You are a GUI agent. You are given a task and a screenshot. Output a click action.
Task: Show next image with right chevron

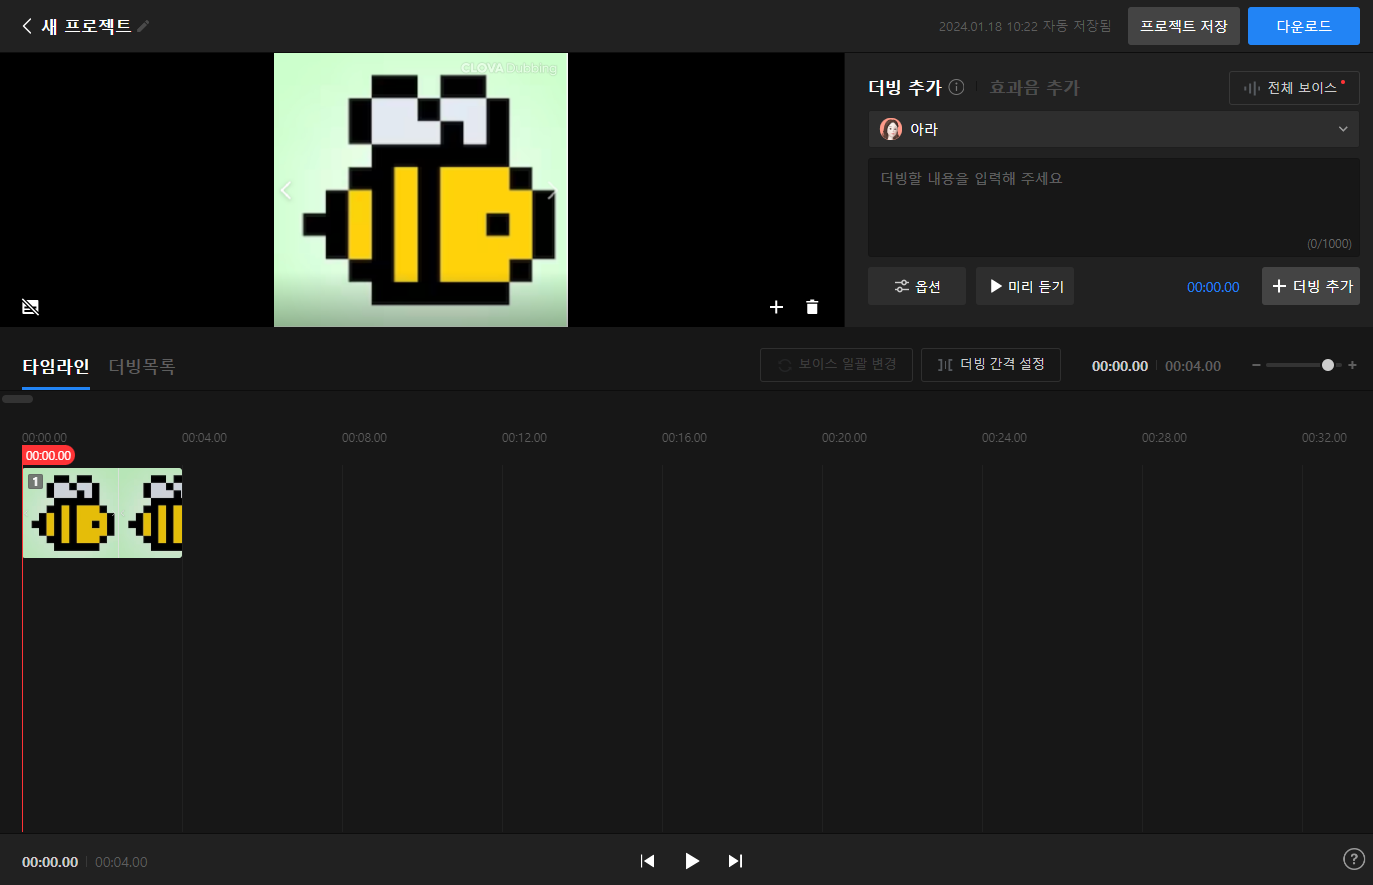pos(553,193)
